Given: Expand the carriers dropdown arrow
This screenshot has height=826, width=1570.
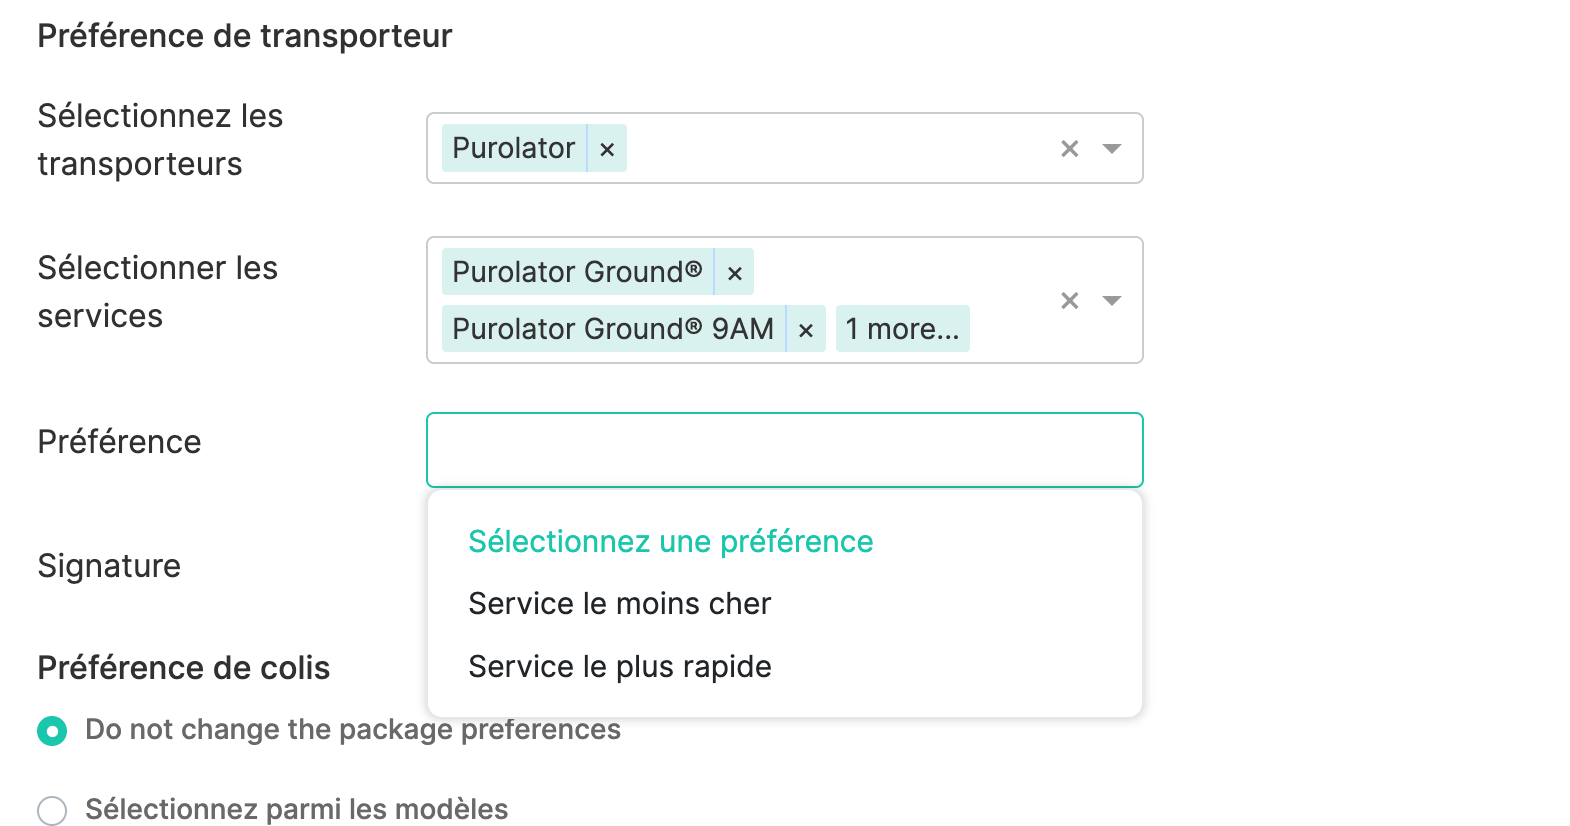Looking at the screenshot, I should (1111, 149).
